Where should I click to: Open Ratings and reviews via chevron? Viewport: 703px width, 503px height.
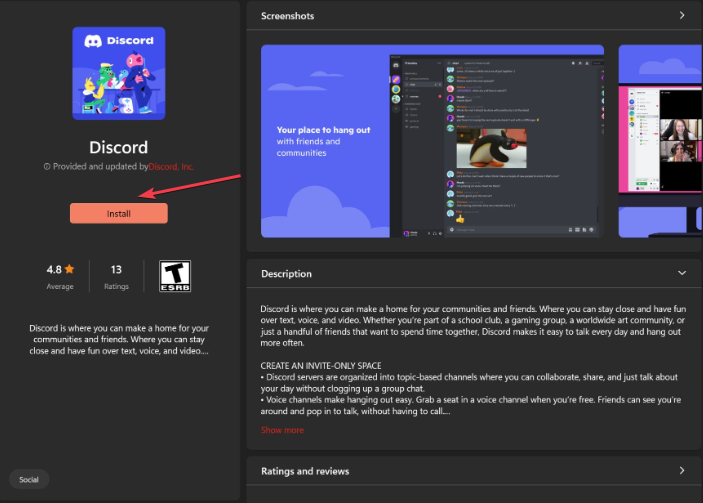(681, 470)
